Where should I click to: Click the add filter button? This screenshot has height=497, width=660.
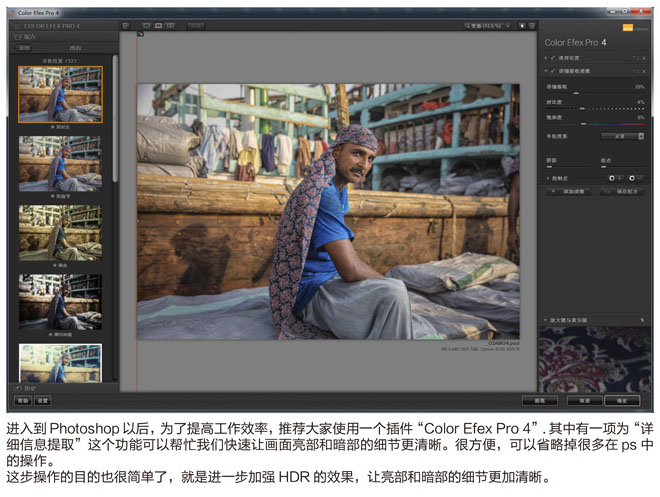570,191
